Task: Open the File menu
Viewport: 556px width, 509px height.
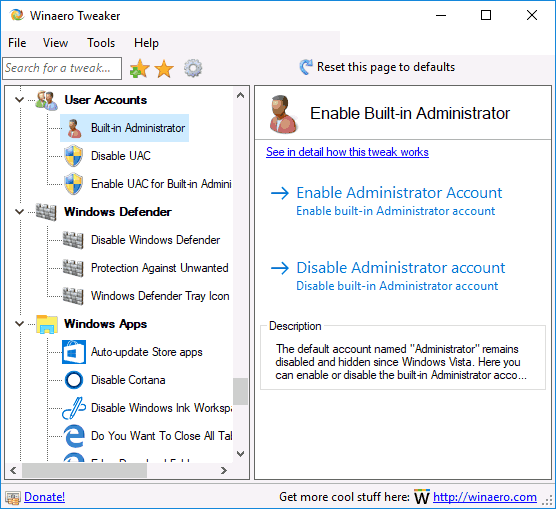Action: point(17,43)
